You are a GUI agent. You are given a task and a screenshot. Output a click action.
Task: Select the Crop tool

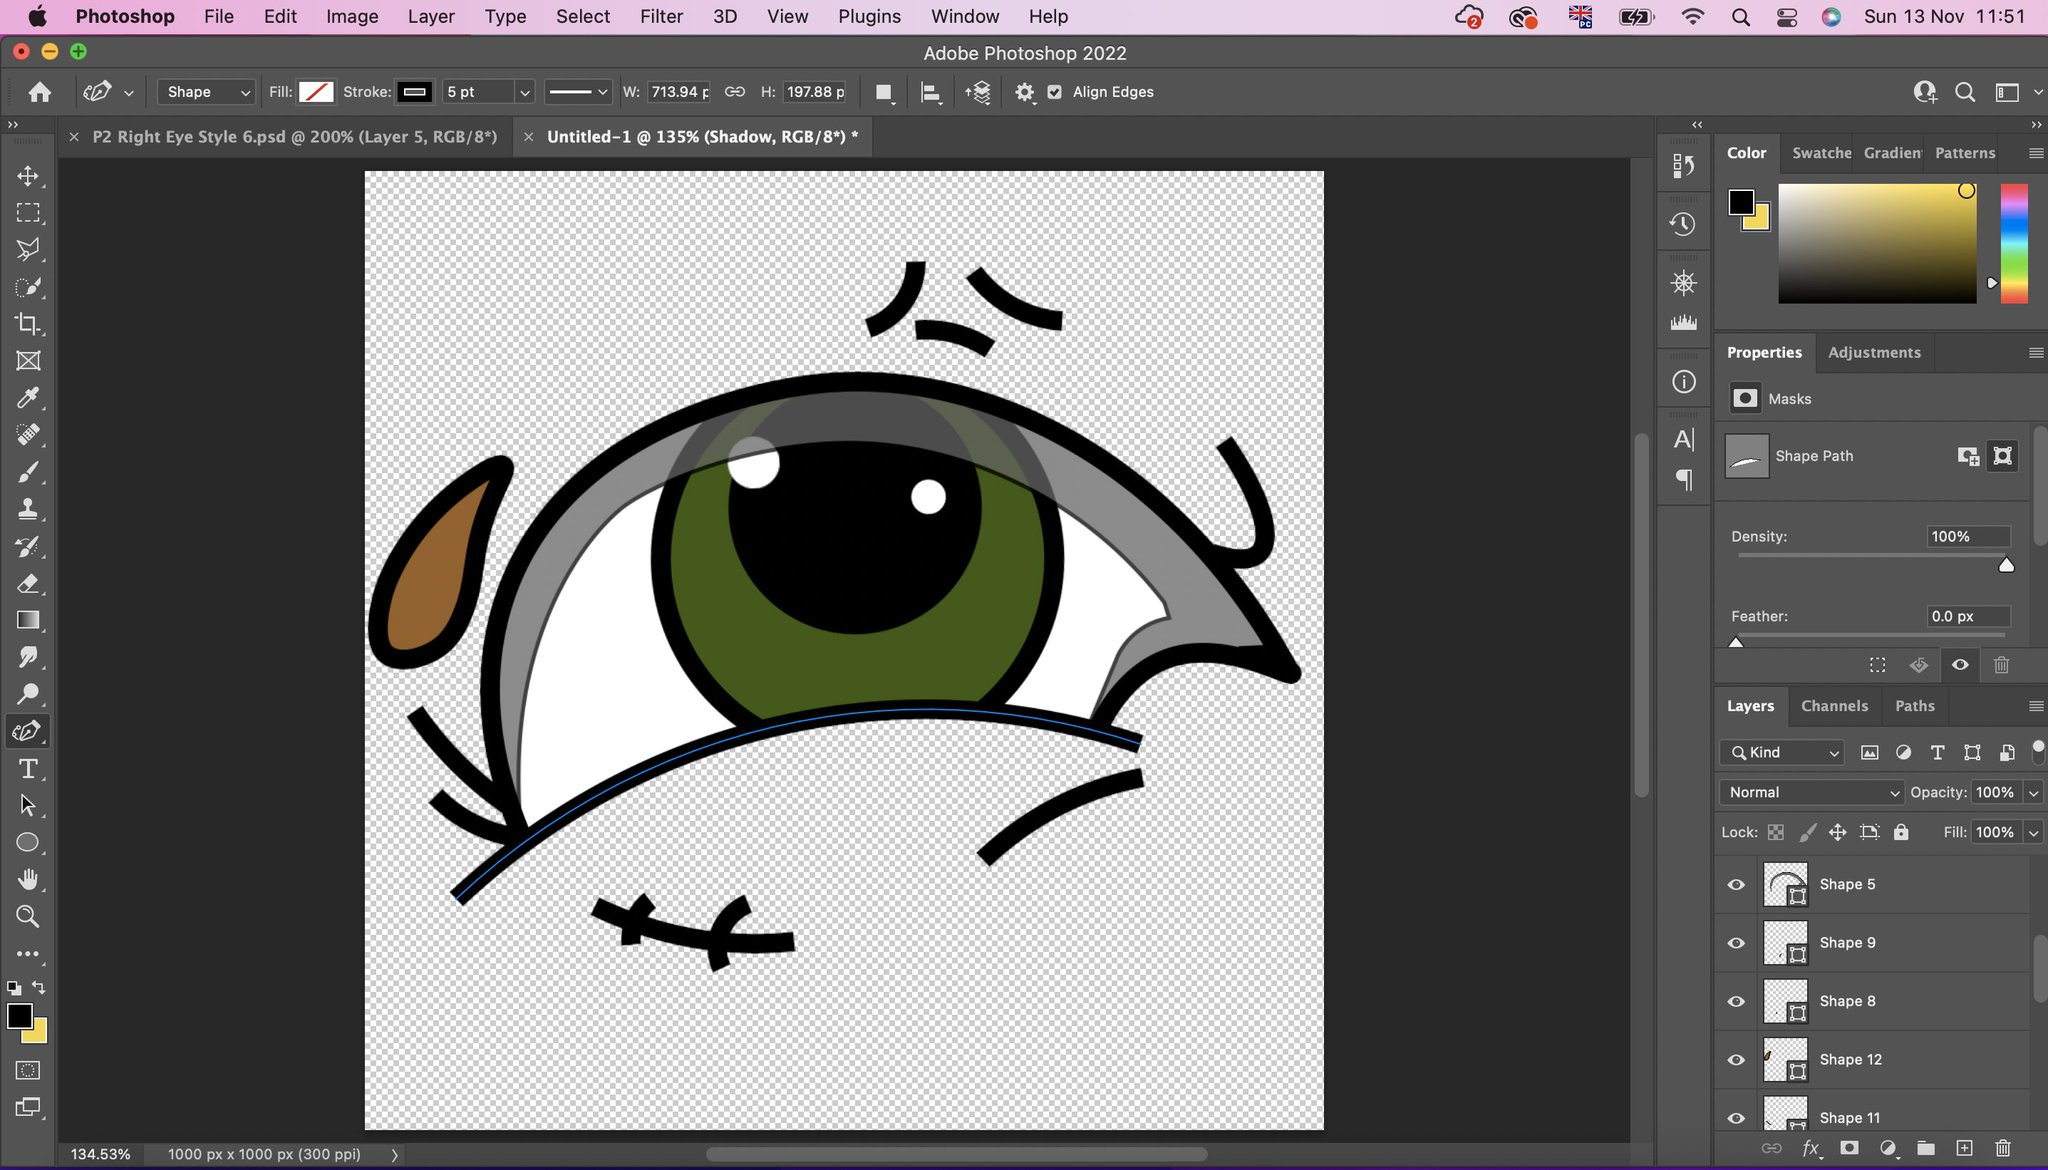[28, 324]
